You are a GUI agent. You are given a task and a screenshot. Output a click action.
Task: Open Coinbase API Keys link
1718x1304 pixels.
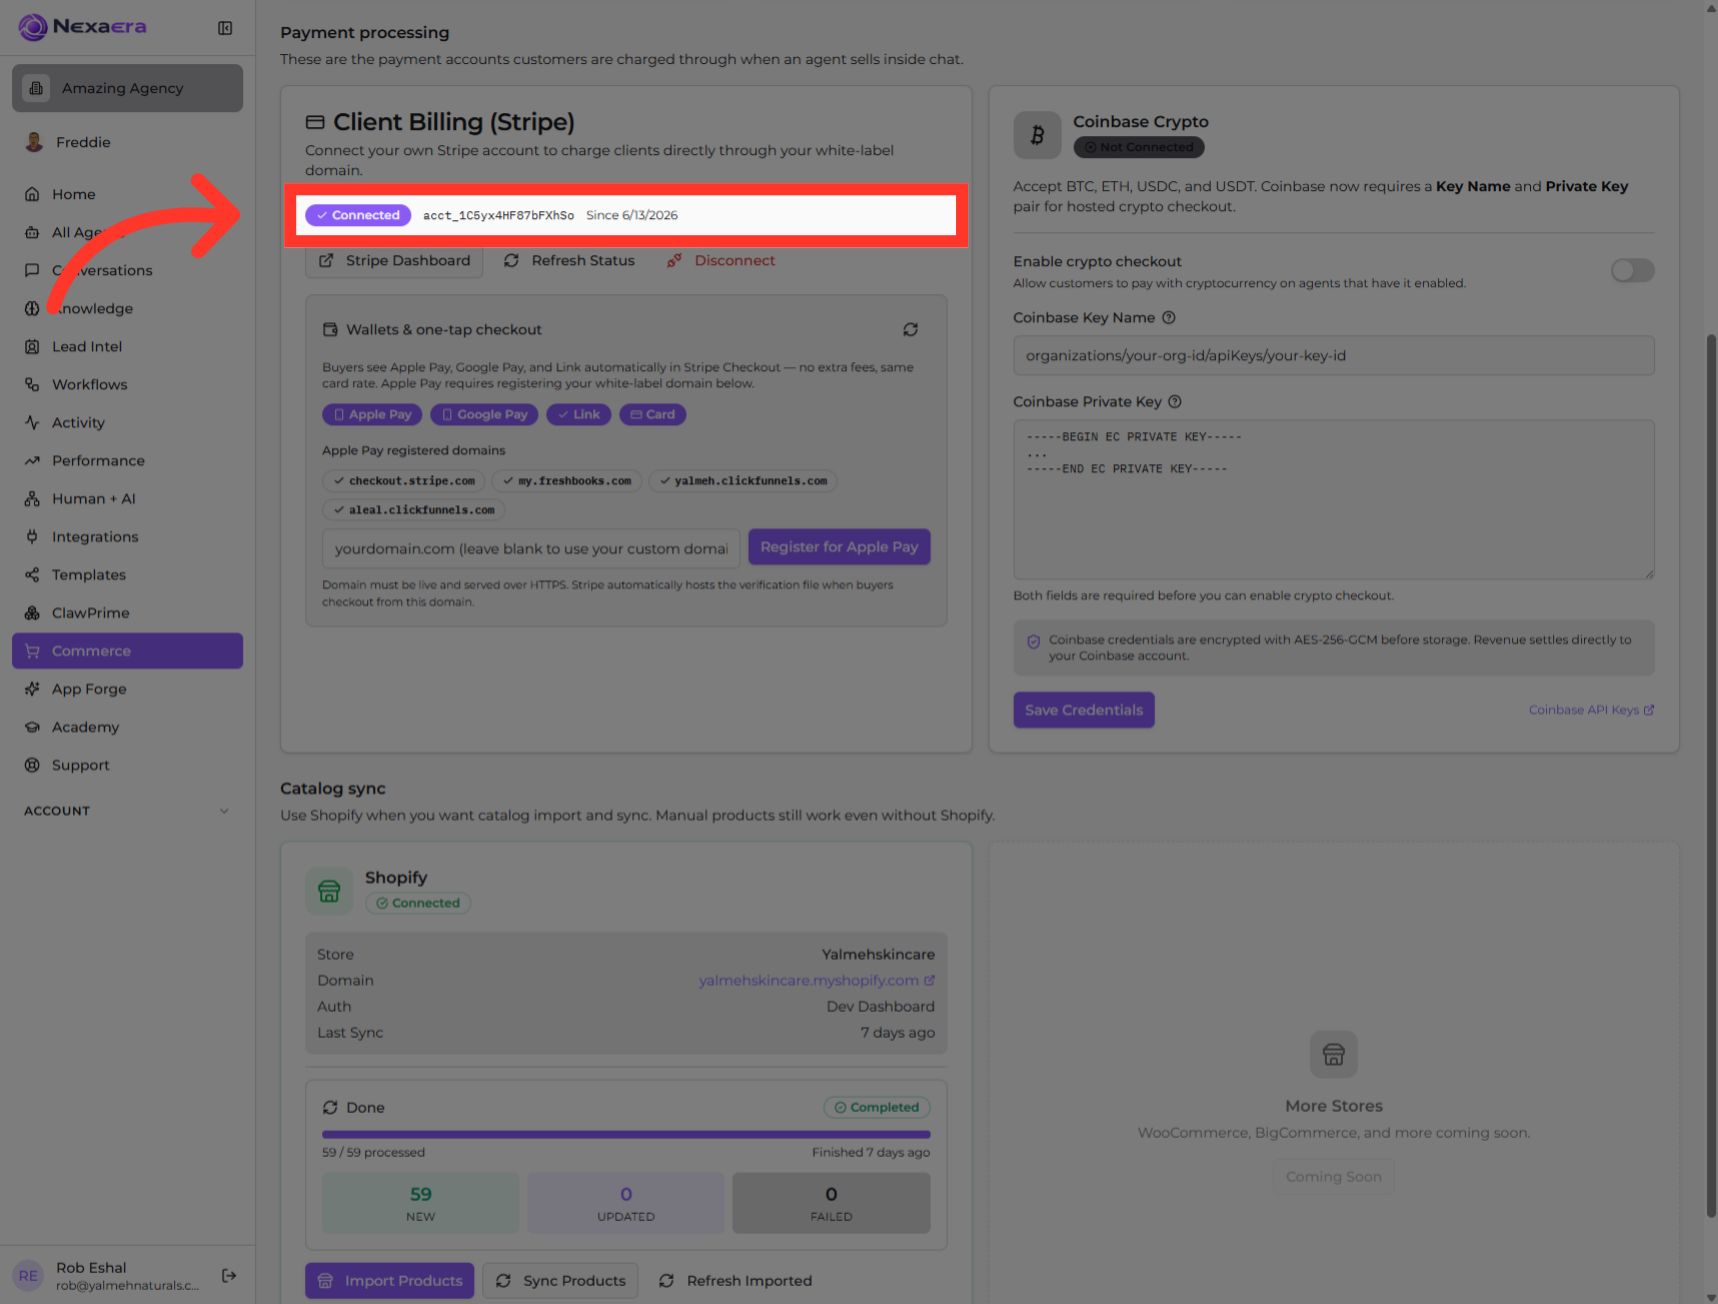pyautogui.click(x=1590, y=710)
